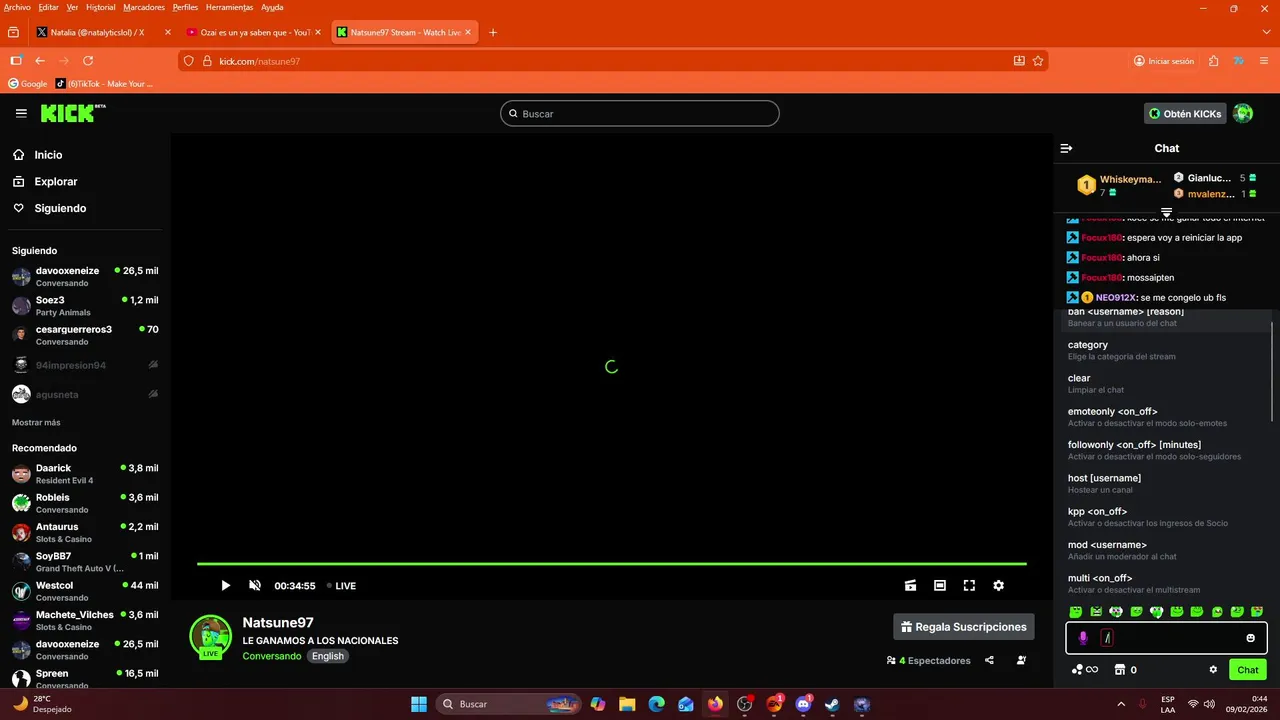Select the mod <username> command
The height and width of the screenshot is (720, 1280).
[x=1164, y=550]
